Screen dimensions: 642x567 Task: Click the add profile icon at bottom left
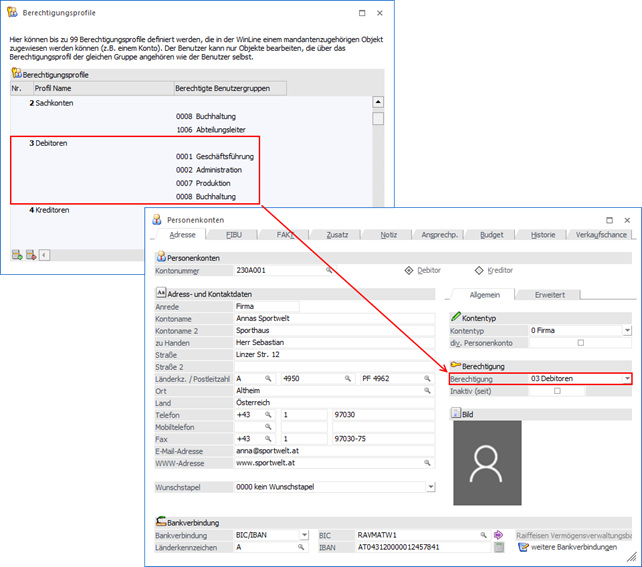[17, 255]
